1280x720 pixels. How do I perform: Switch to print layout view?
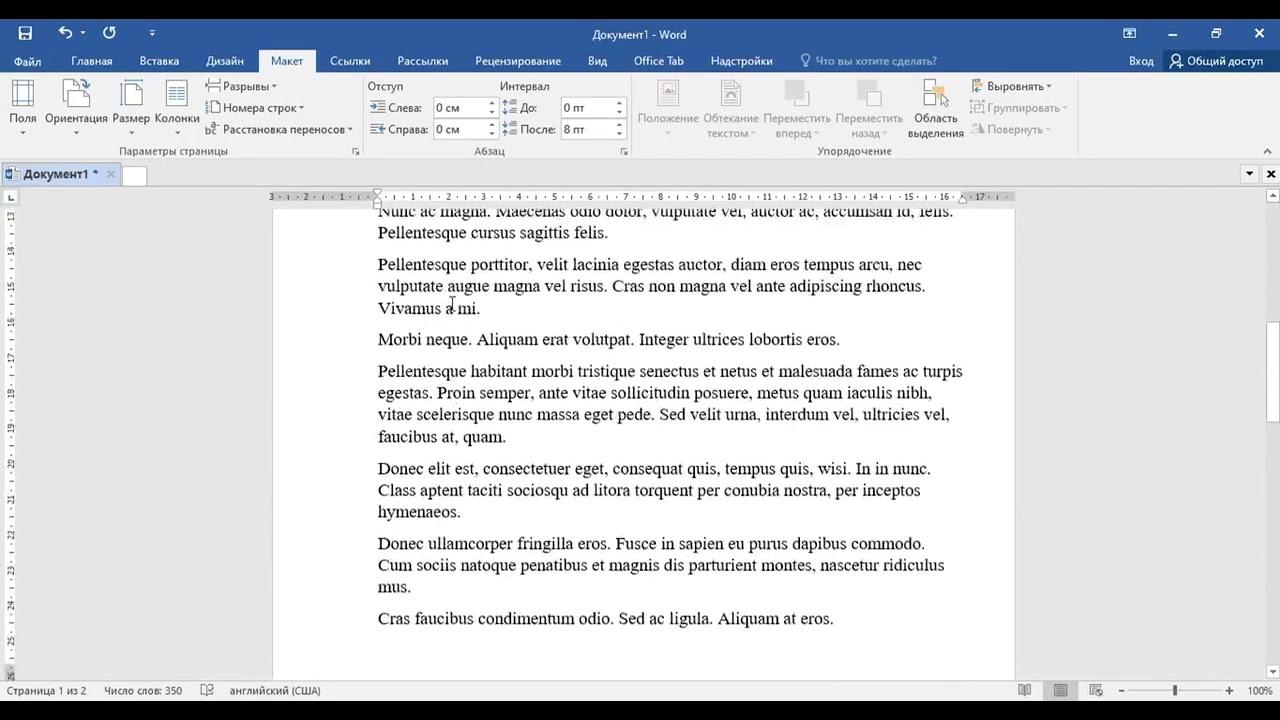tap(1060, 690)
